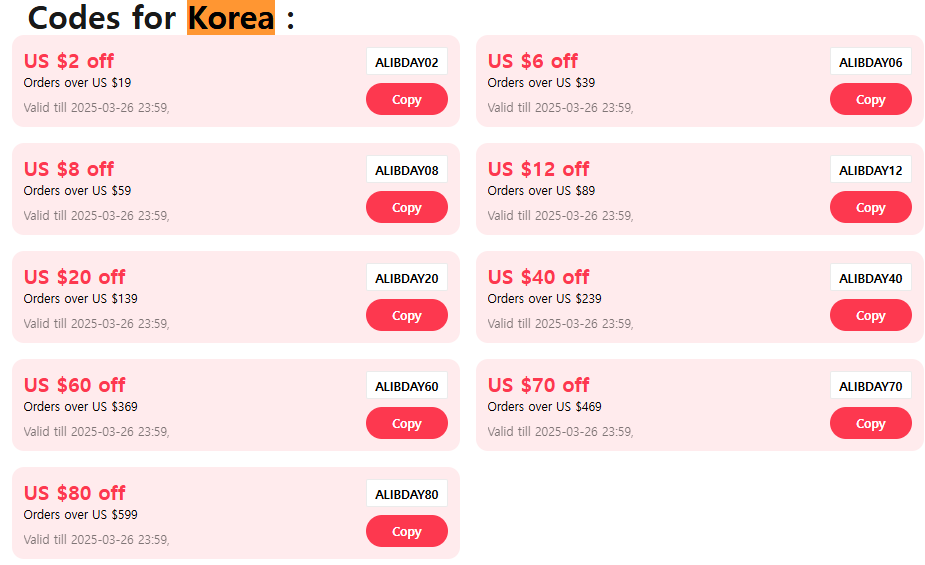The height and width of the screenshot is (565, 925).
Task: Select the ALIBDAY06 code text box
Action: [x=870, y=62]
